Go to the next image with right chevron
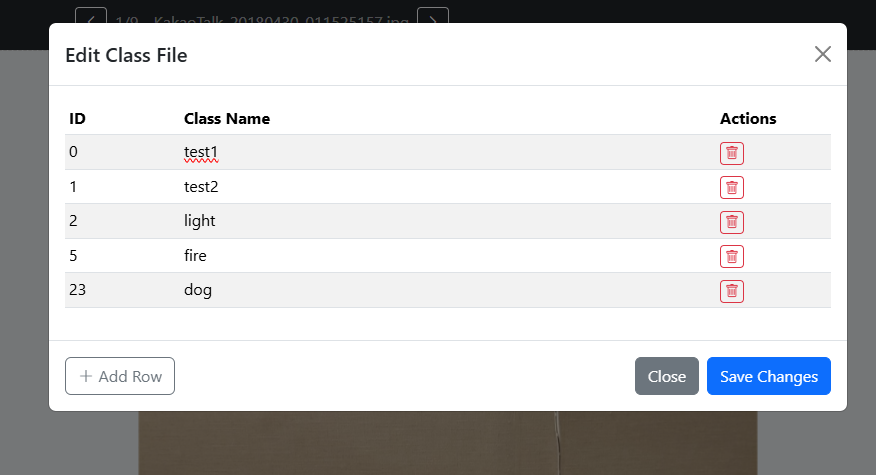The image size is (876, 475). 433,16
